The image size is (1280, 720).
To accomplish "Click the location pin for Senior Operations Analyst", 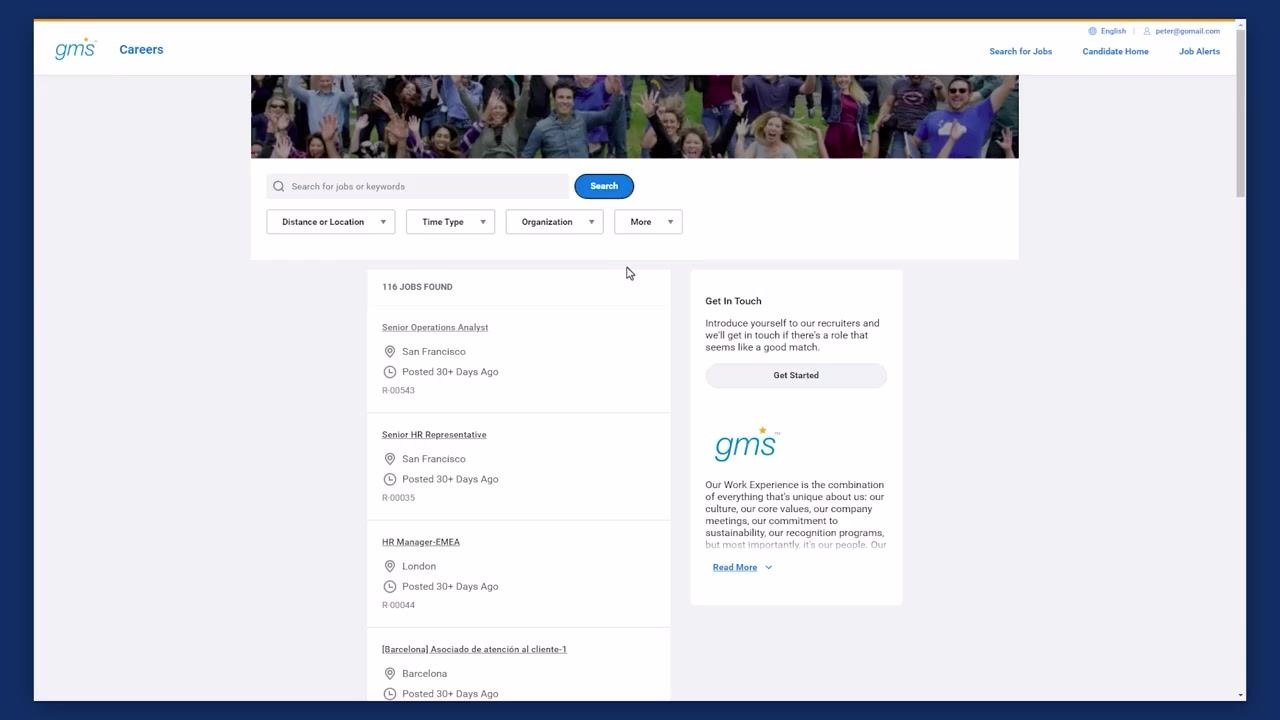I will click(390, 352).
